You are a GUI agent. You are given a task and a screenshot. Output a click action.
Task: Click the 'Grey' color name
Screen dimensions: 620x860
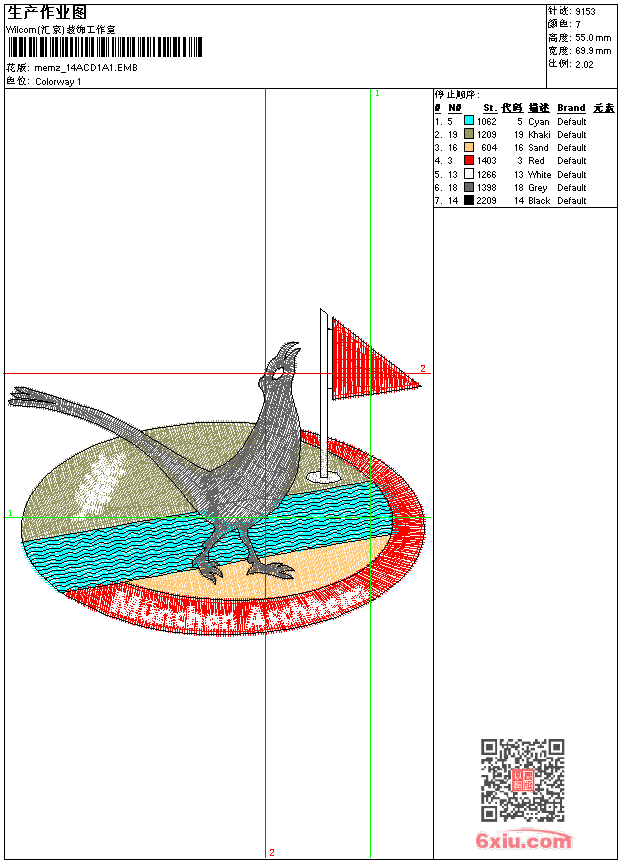[x=538, y=188]
